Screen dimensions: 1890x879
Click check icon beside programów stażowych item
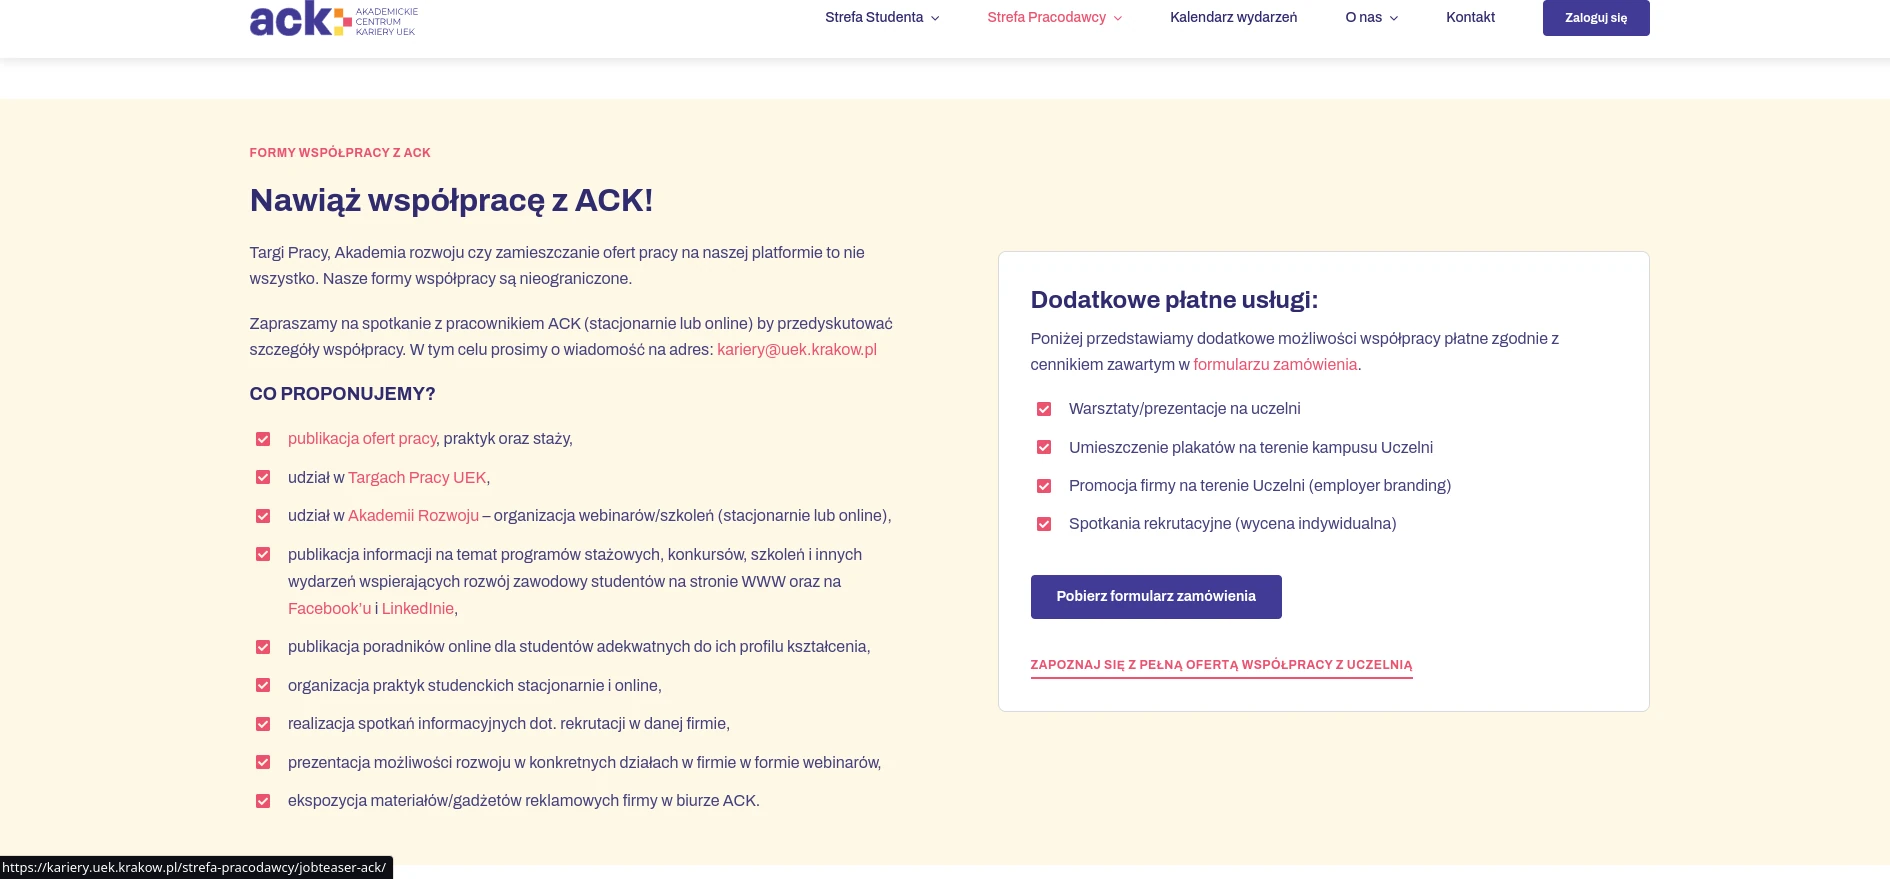[263, 554]
